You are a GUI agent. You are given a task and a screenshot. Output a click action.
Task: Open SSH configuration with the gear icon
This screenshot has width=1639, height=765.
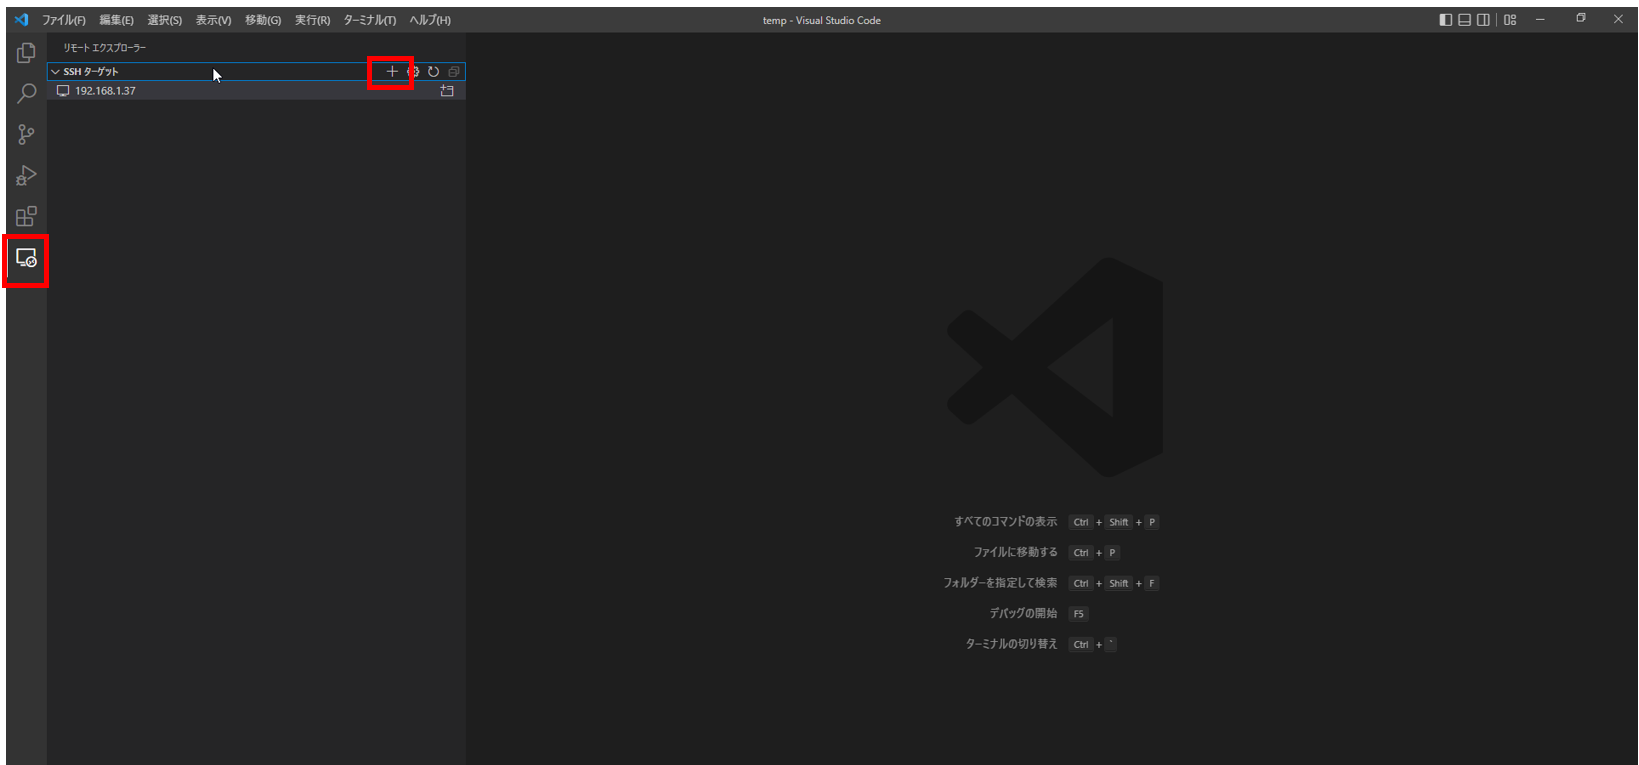click(x=413, y=72)
